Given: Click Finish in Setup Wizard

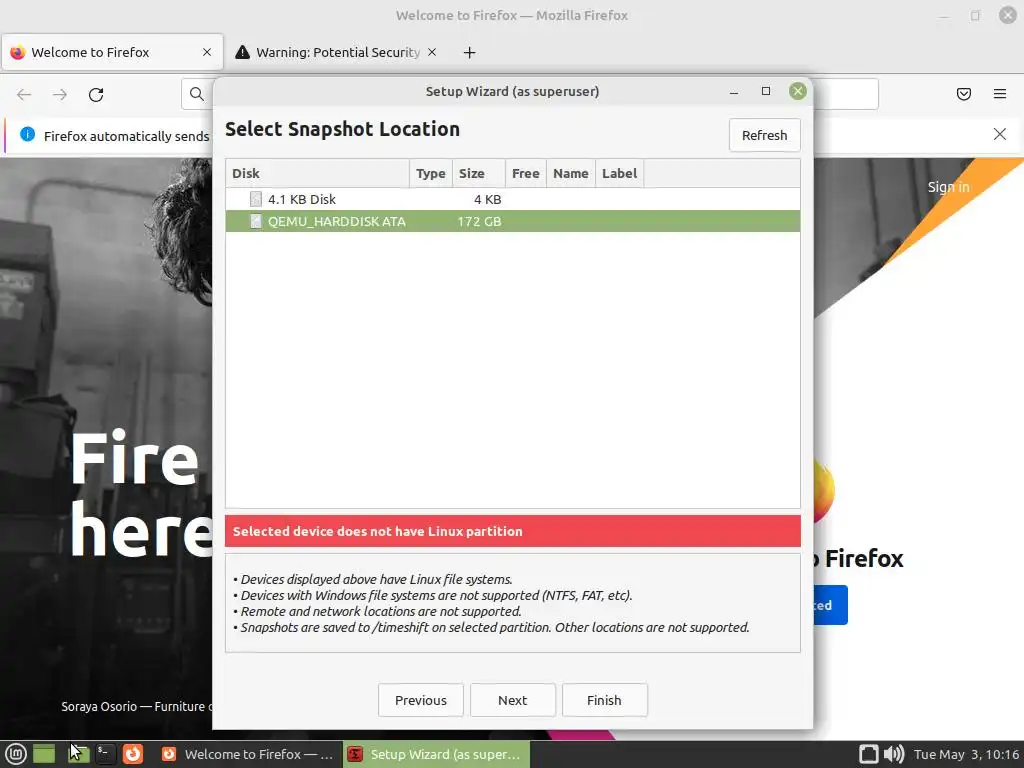Looking at the screenshot, I should [x=604, y=700].
